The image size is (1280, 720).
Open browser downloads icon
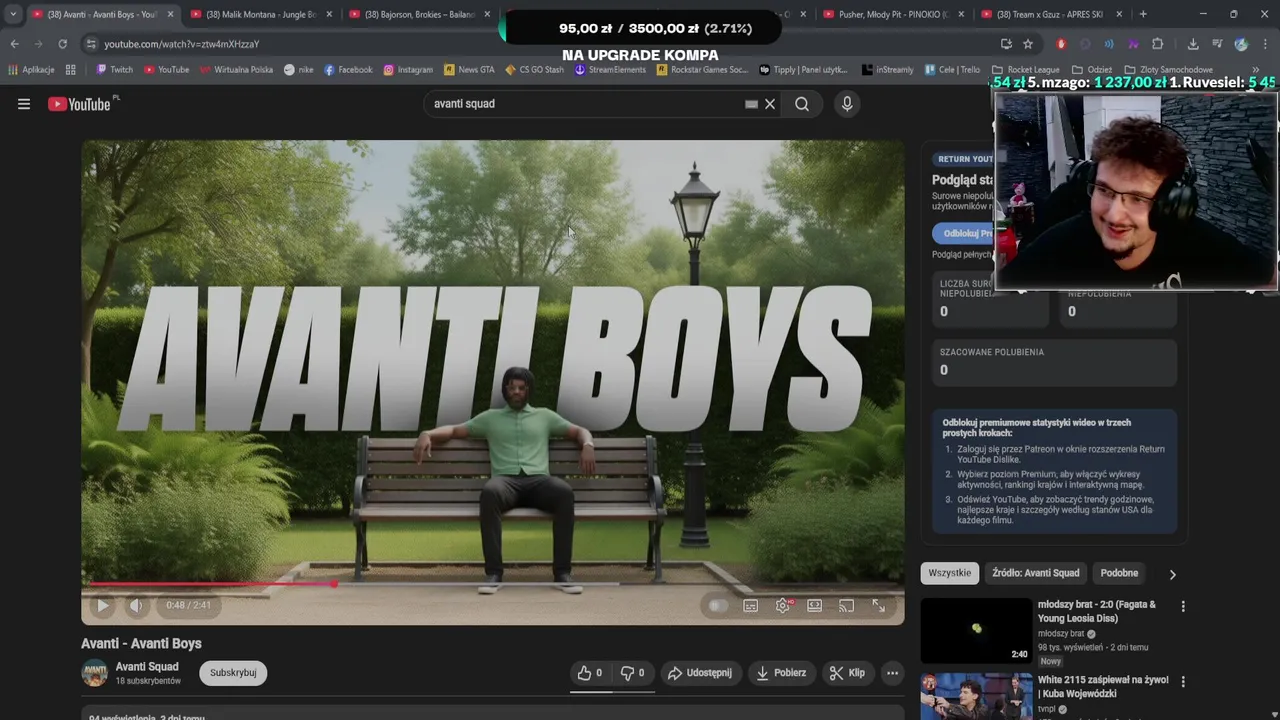(x=1193, y=44)
